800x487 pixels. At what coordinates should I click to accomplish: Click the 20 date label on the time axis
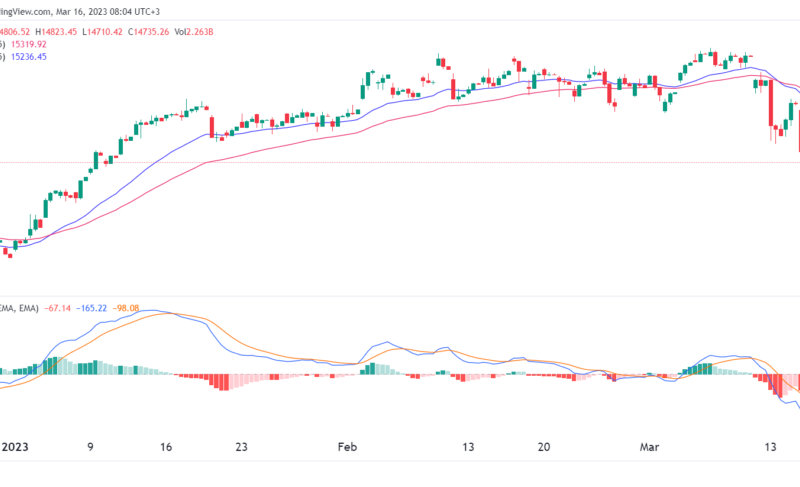(544, 447)
